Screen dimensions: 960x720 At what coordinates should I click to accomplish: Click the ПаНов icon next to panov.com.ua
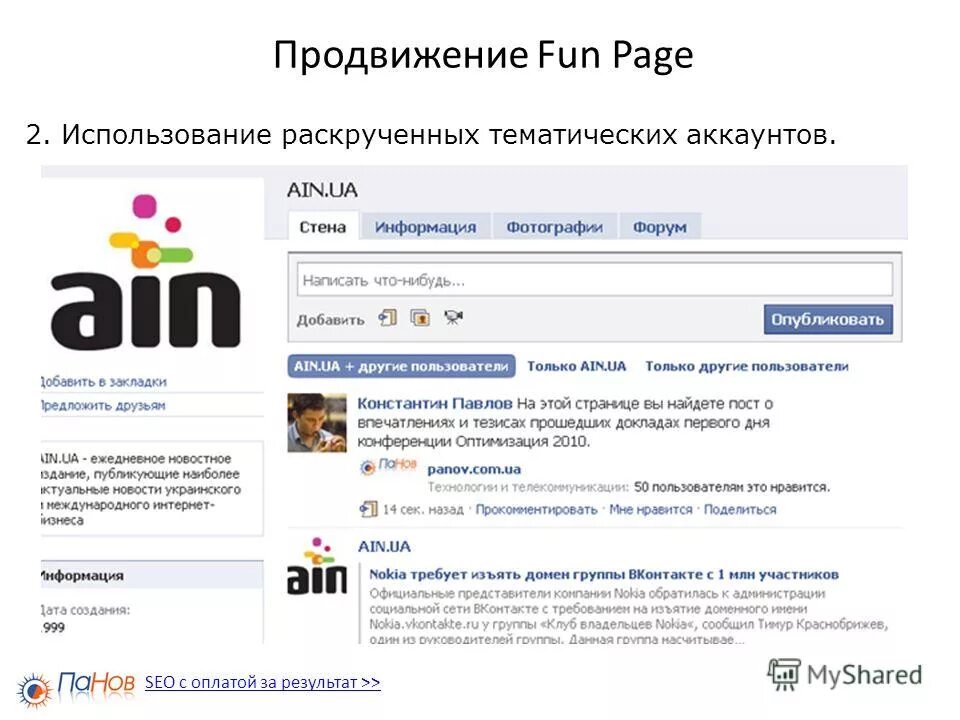pos(370,468)
